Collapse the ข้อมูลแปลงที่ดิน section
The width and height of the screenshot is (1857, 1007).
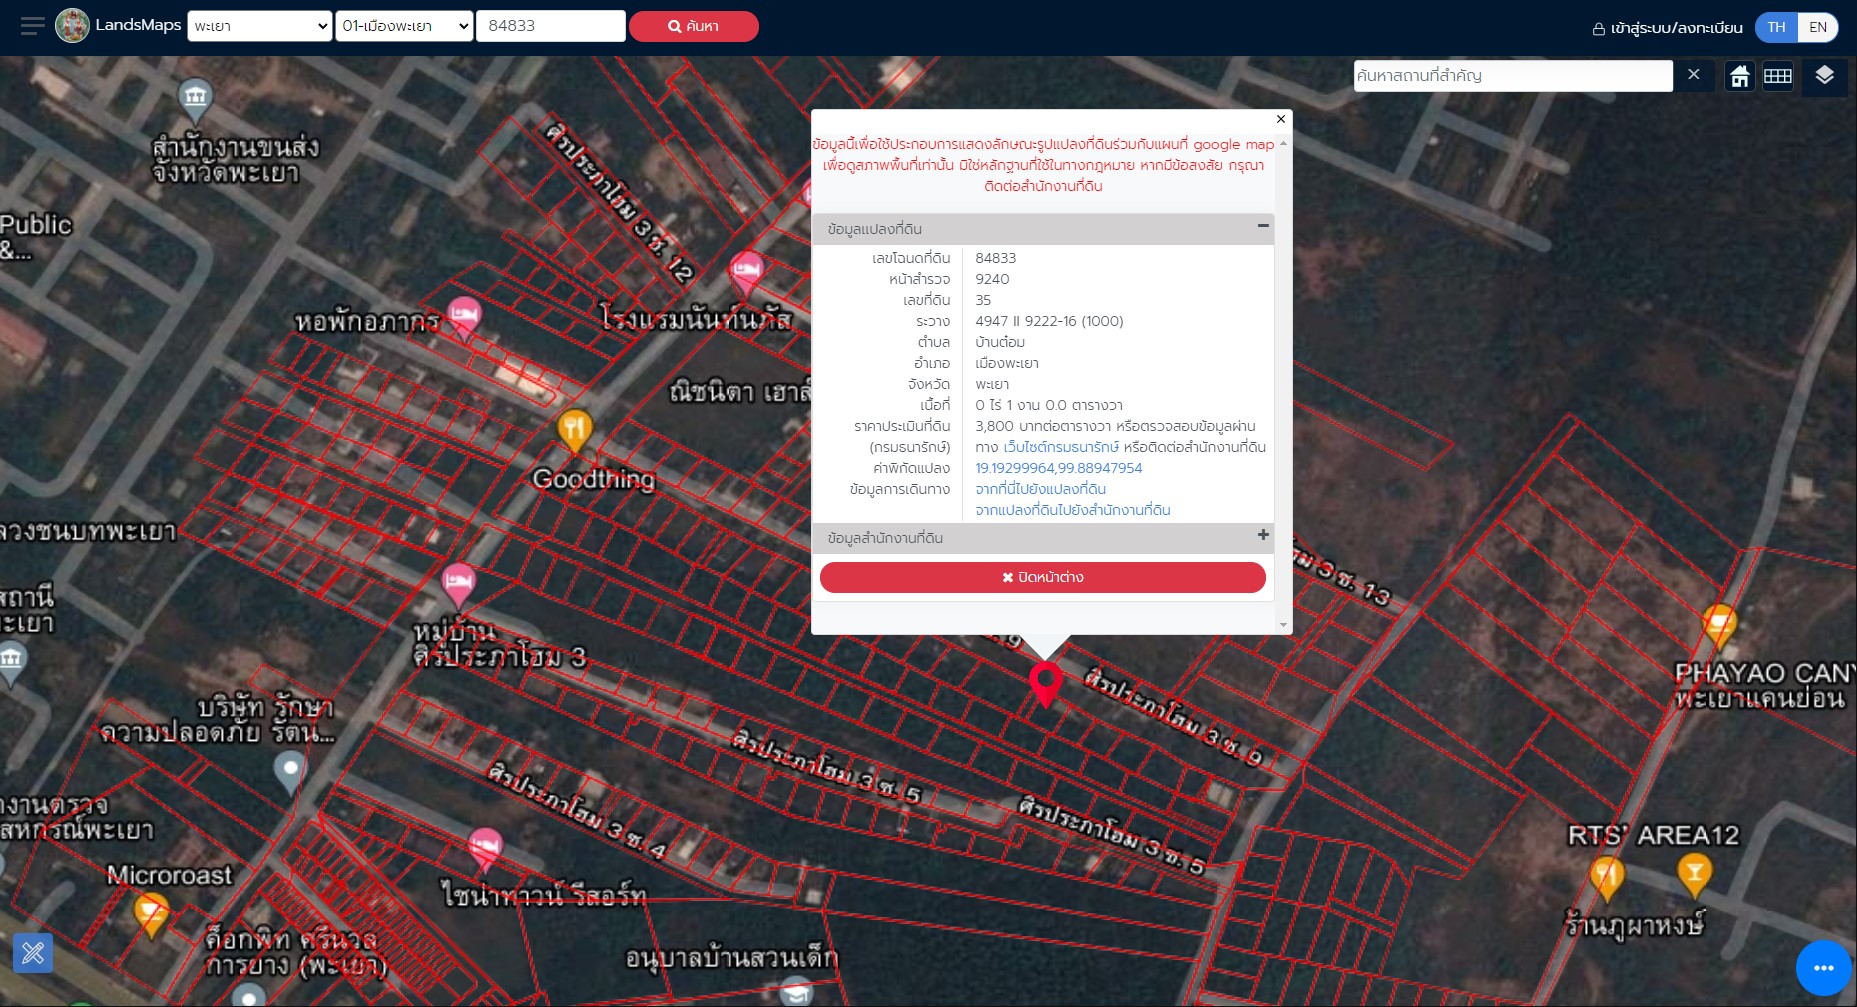click(1263, 226)
